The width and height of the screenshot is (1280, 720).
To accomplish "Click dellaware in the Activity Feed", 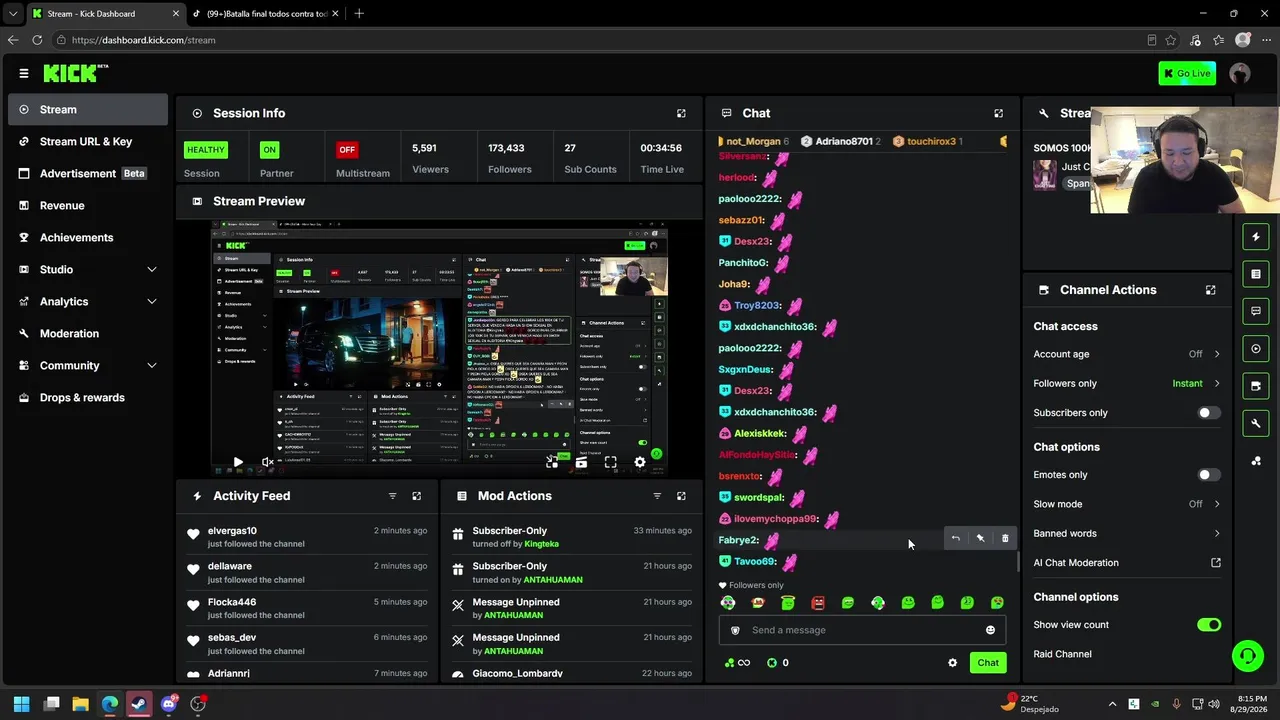I will [x=230, y=566].
